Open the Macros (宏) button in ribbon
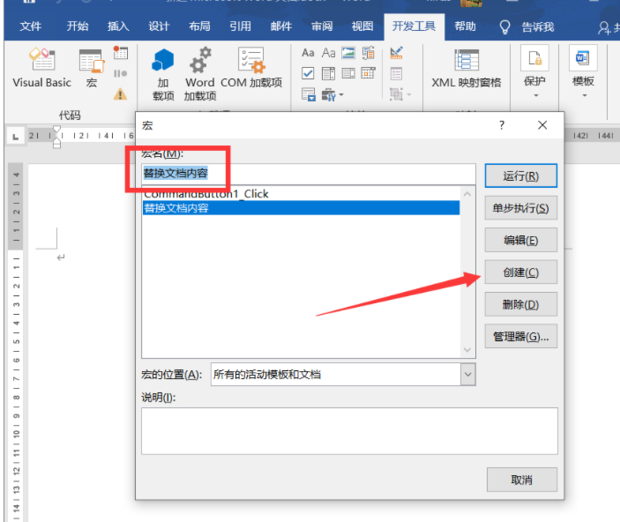The image size is (620, 522). (x=92, y=68)
